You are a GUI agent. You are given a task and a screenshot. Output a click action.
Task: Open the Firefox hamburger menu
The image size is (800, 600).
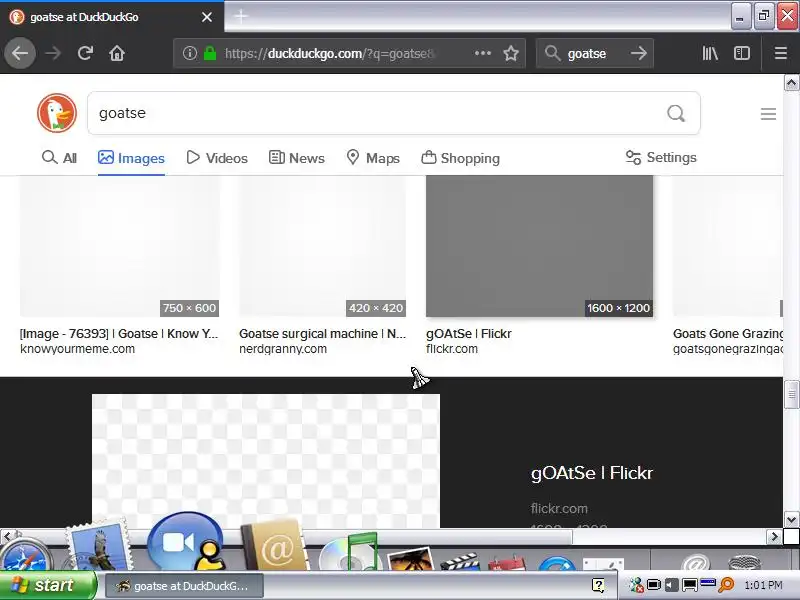pyautogui.click(x=781, y=53)
